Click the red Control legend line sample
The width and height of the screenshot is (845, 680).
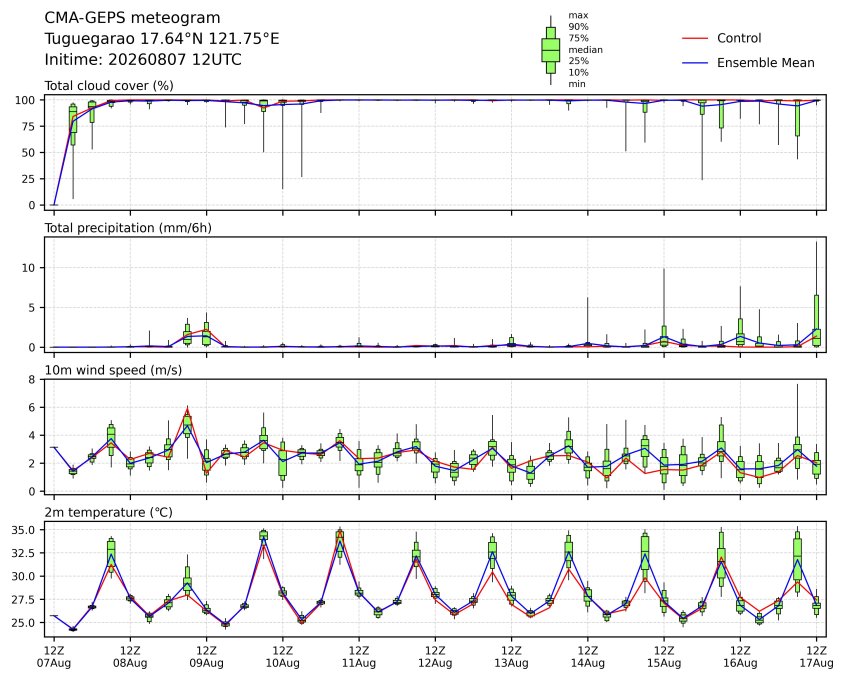coord(695,39)
